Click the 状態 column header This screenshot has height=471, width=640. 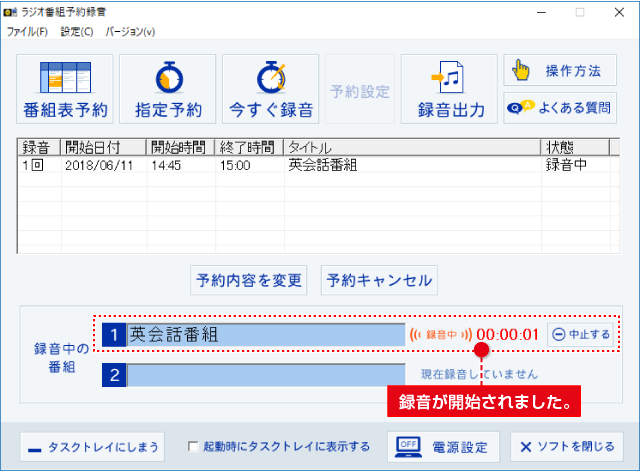pyautogui.click(x=575, y=147)
